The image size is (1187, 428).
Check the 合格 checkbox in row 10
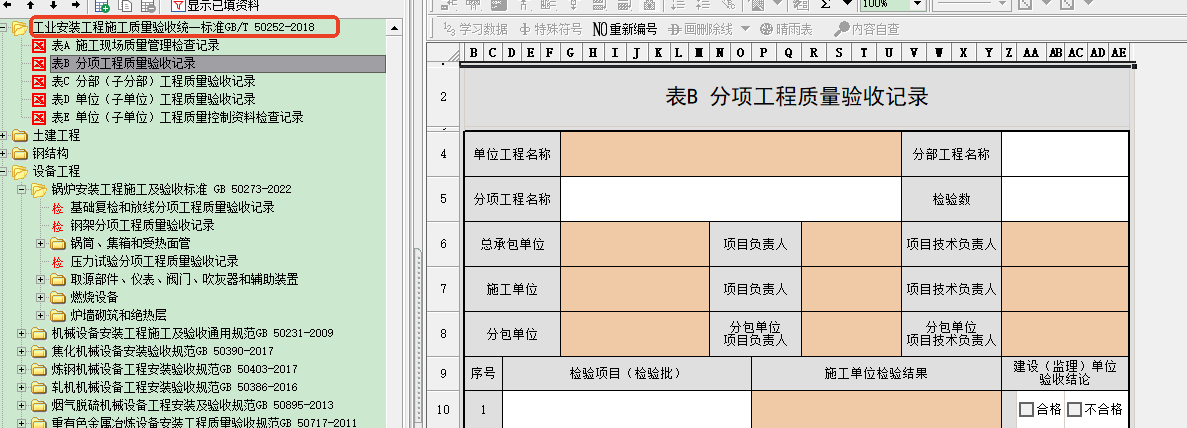[x=1026, y=409]
